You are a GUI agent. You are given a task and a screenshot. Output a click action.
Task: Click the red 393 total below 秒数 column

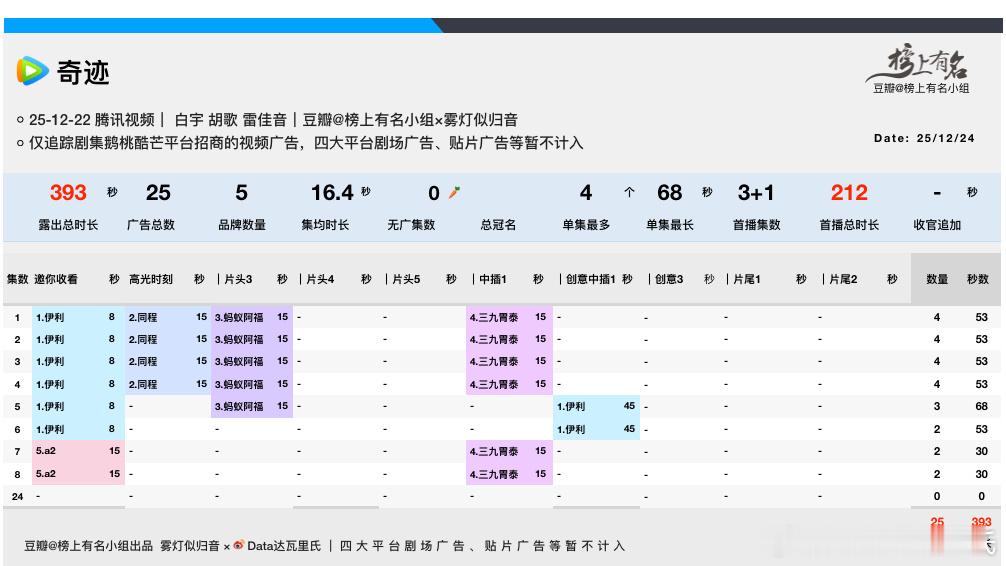[981, 522]
